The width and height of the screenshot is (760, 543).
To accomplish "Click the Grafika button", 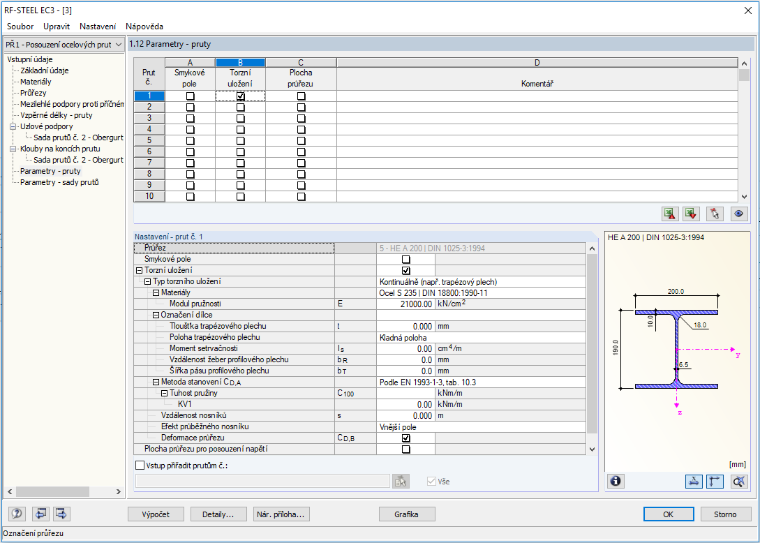I will pyautogui.click(x=407, y=514).
